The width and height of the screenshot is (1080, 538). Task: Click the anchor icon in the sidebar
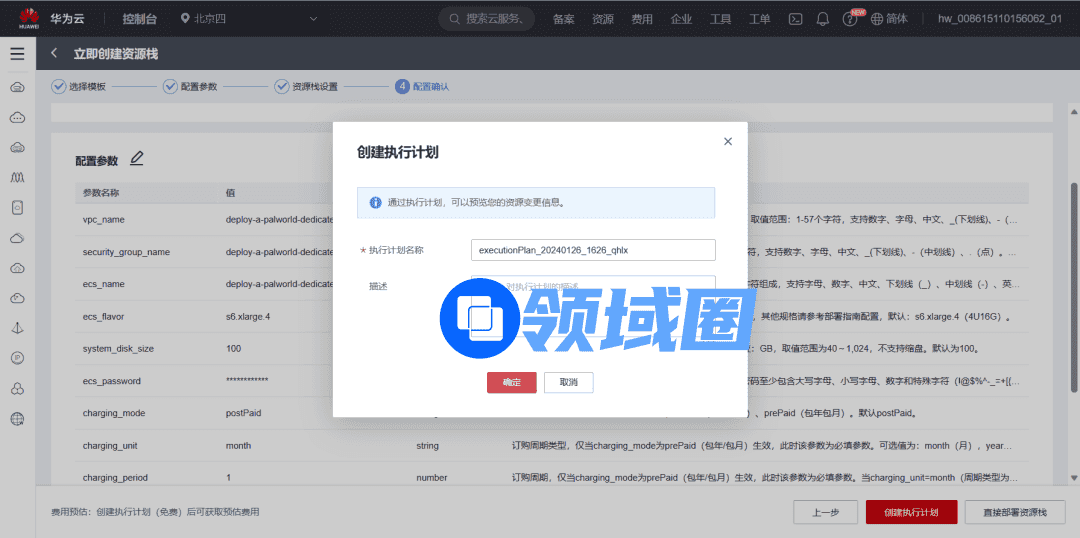click(17, 328)
